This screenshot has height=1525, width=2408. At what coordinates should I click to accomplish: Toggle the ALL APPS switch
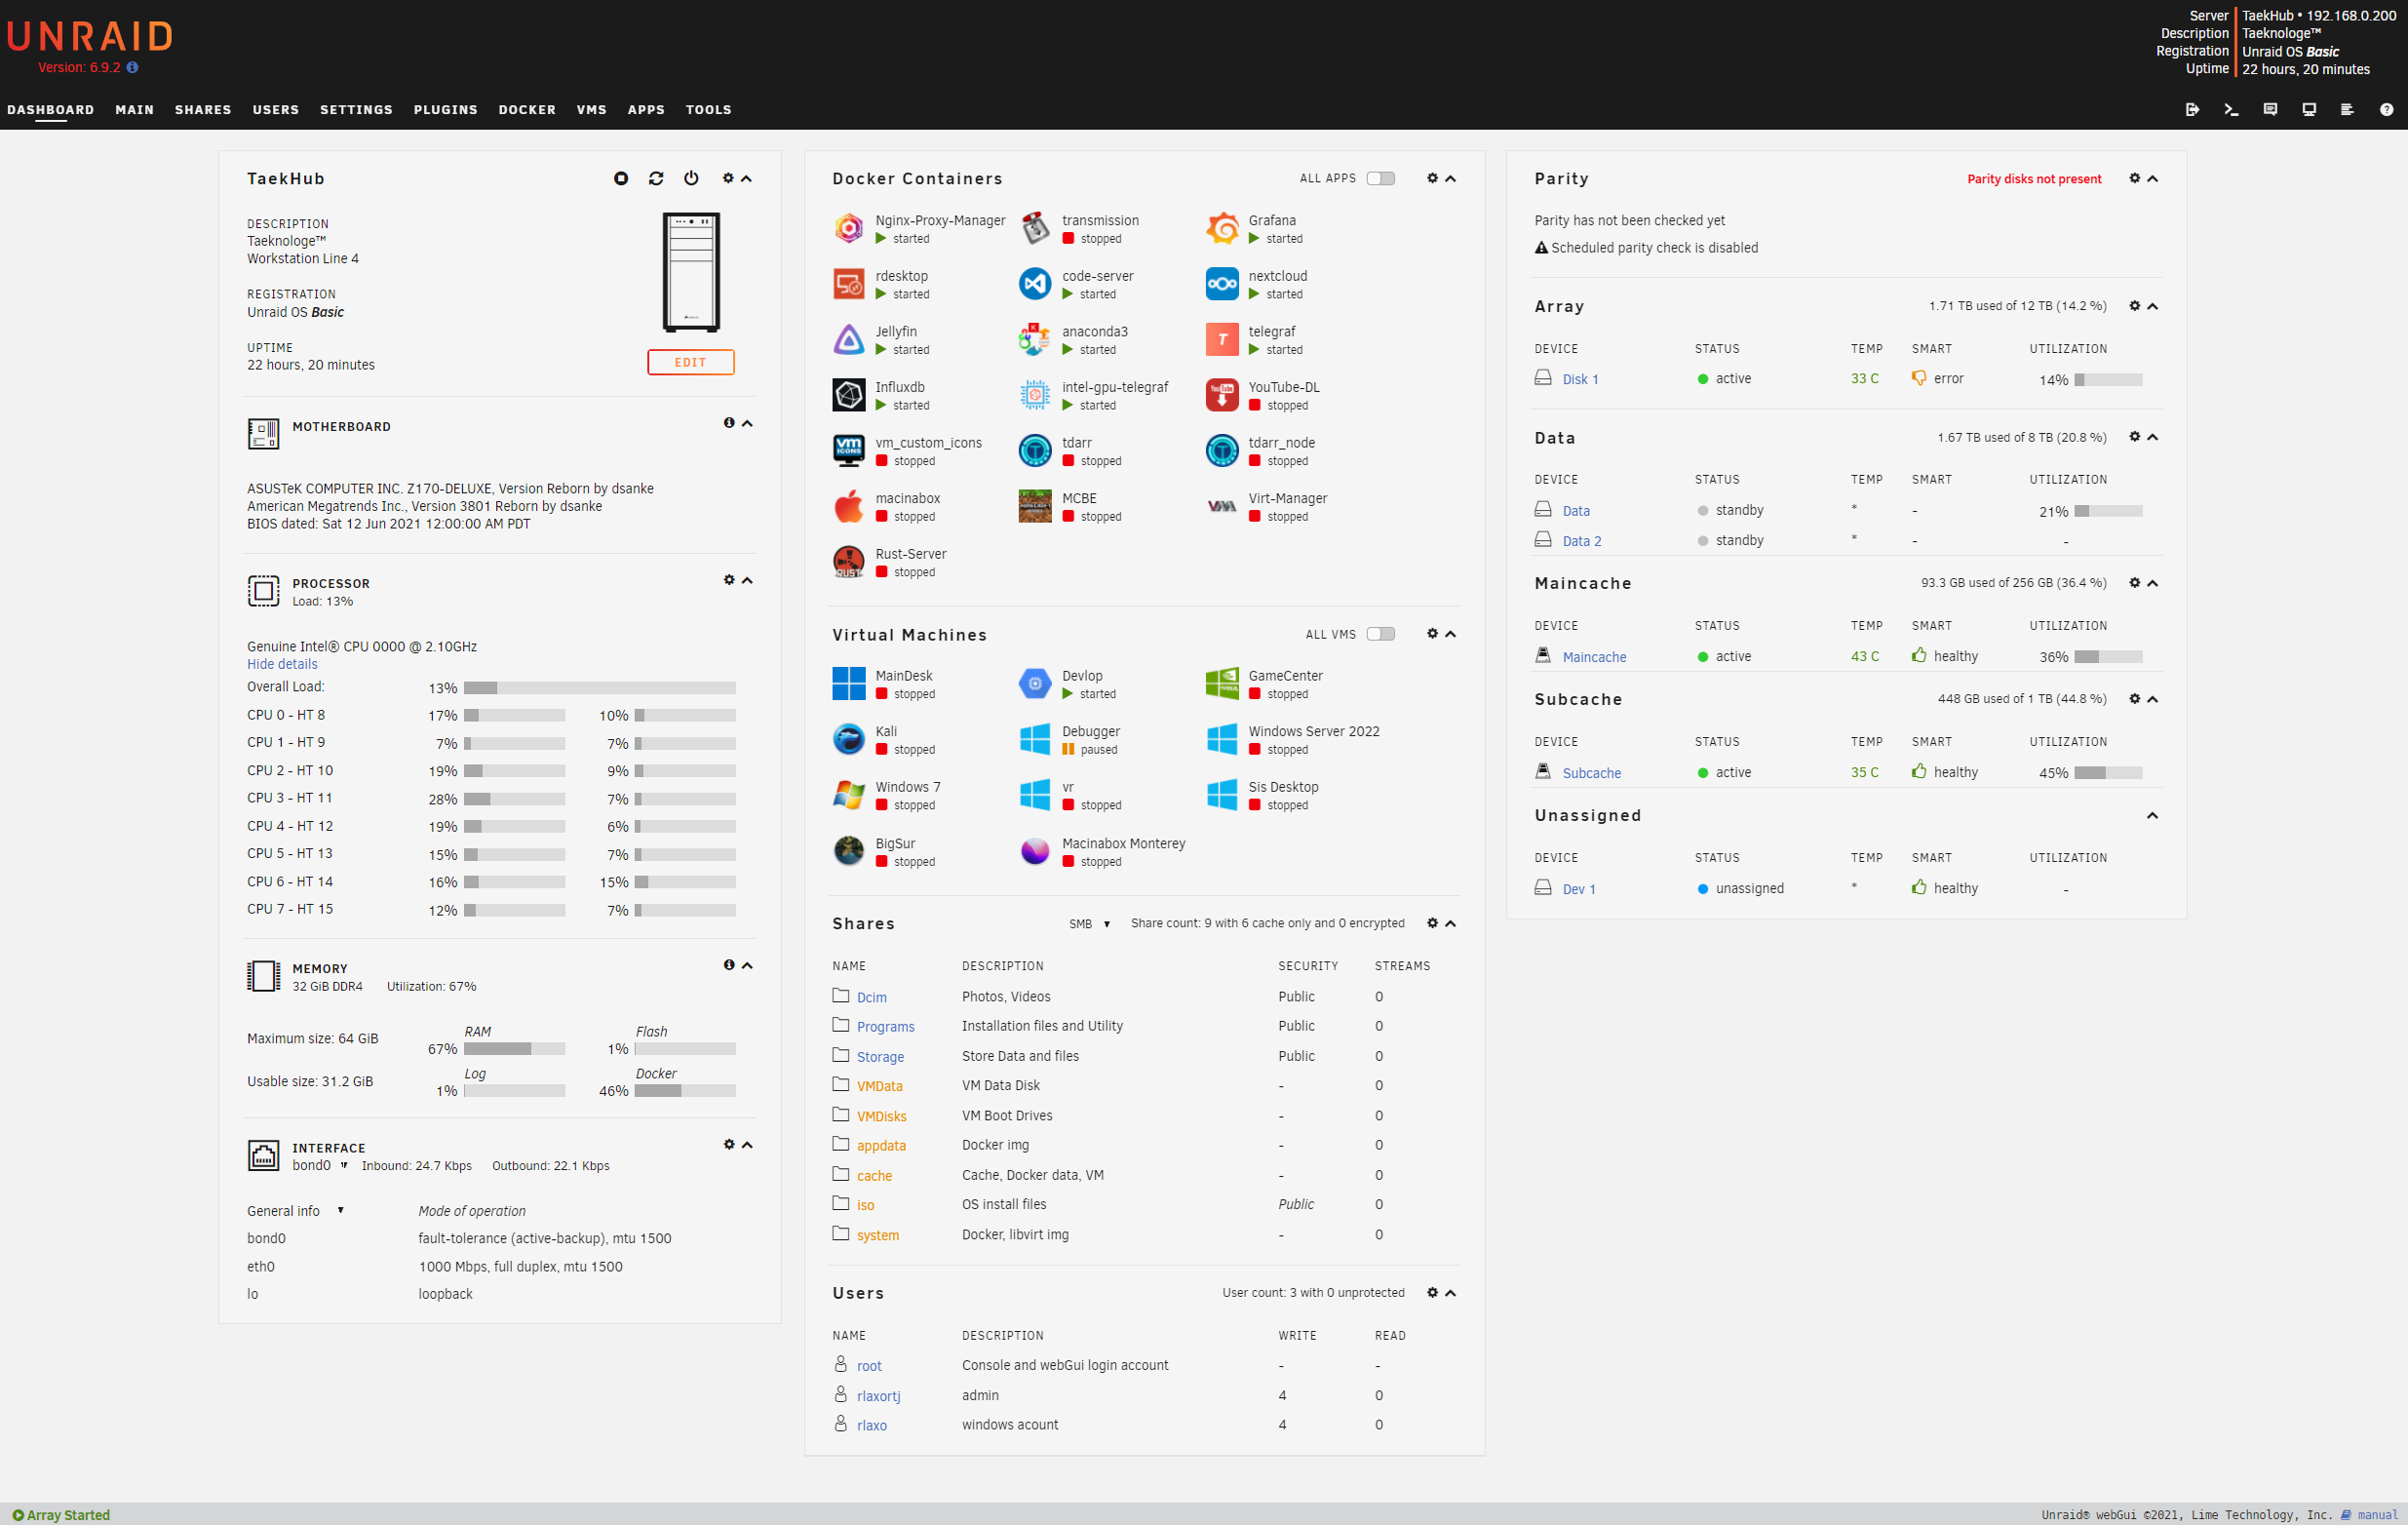pos(1380,178)
